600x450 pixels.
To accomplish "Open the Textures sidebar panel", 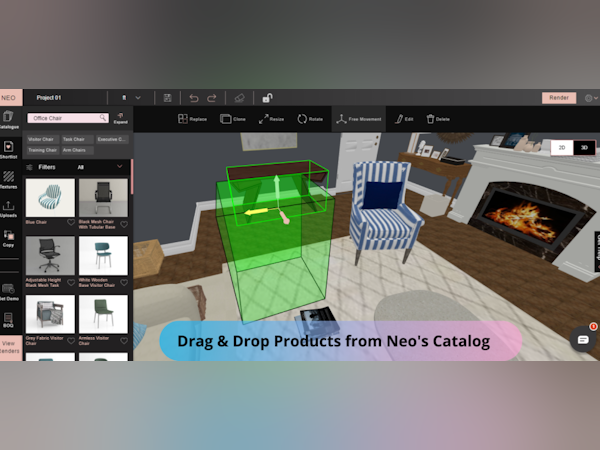I will pyautogui.click(x=8, y=179).
